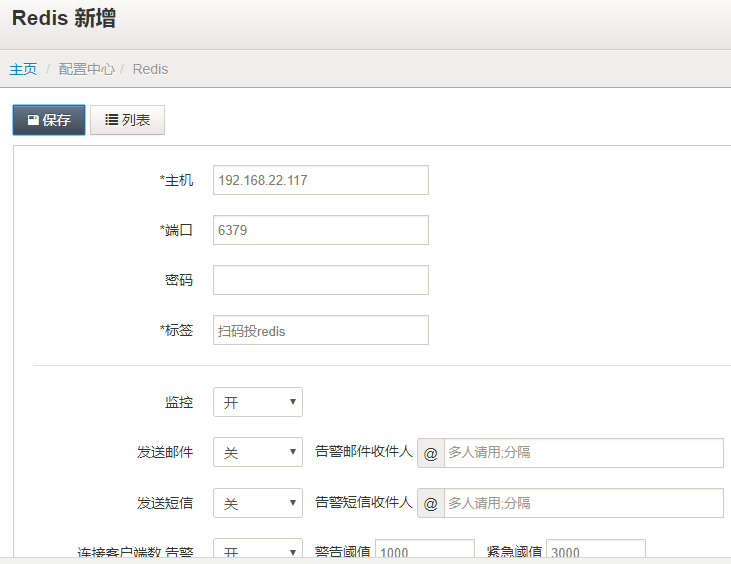Click the 告警邮件收件人 recipients field

click(x=584, y=453)
